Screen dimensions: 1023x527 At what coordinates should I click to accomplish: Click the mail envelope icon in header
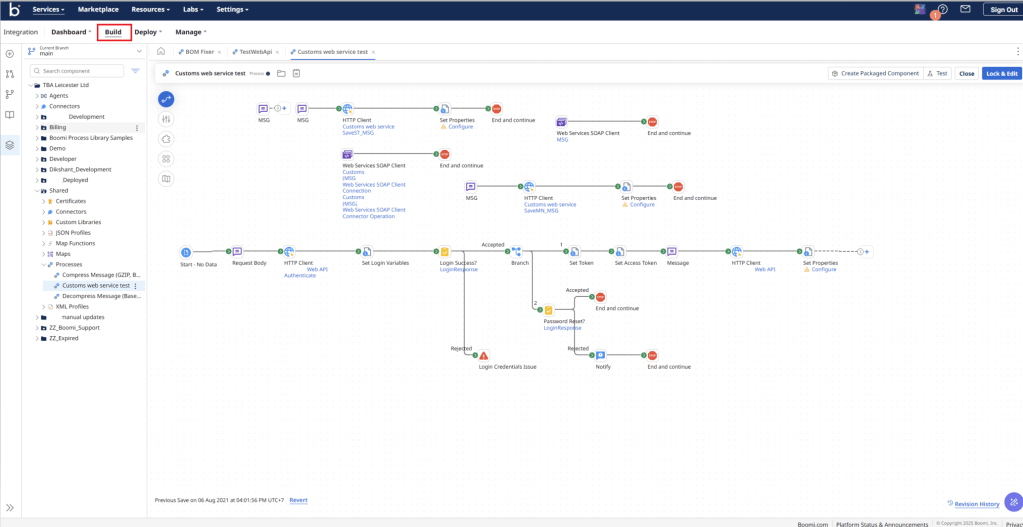[965, 10]
